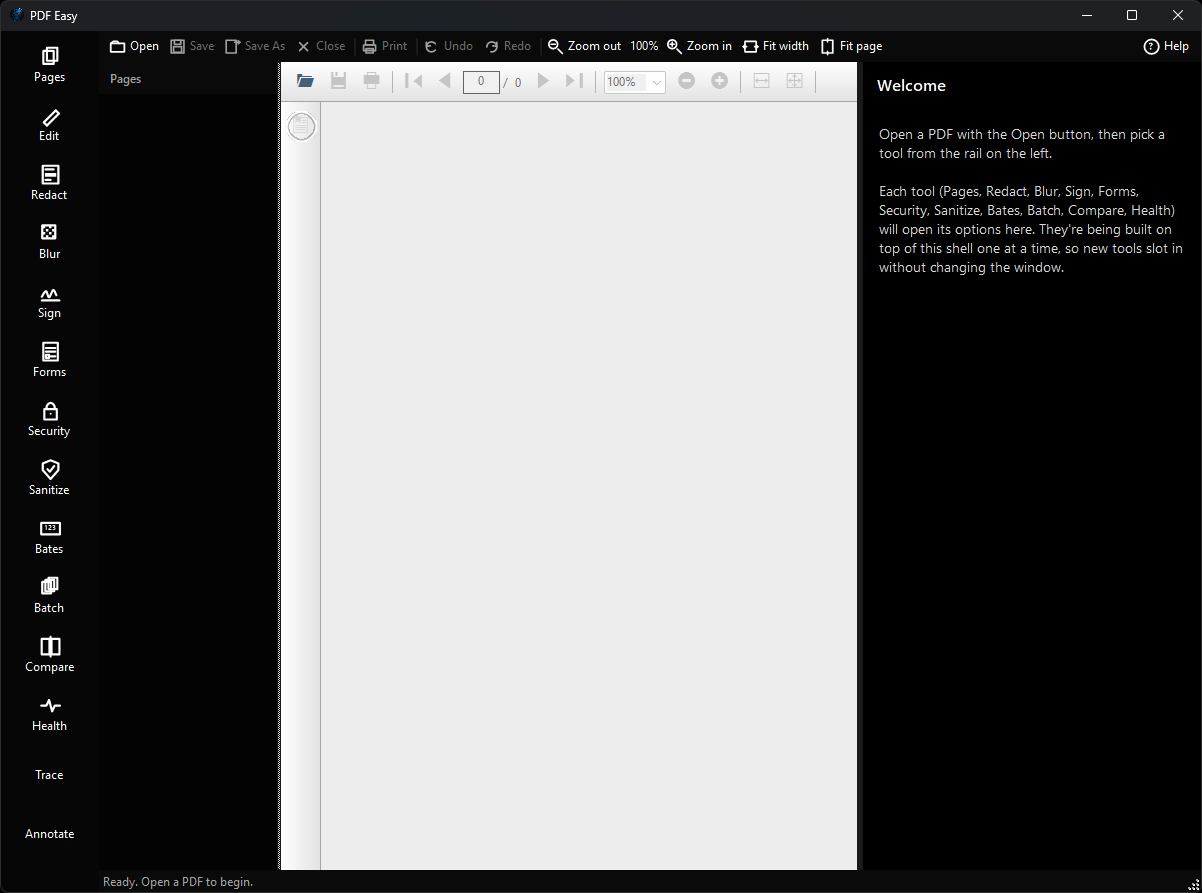
Task: Click Zoom out in top toolbar
Action: click(584, 46)
